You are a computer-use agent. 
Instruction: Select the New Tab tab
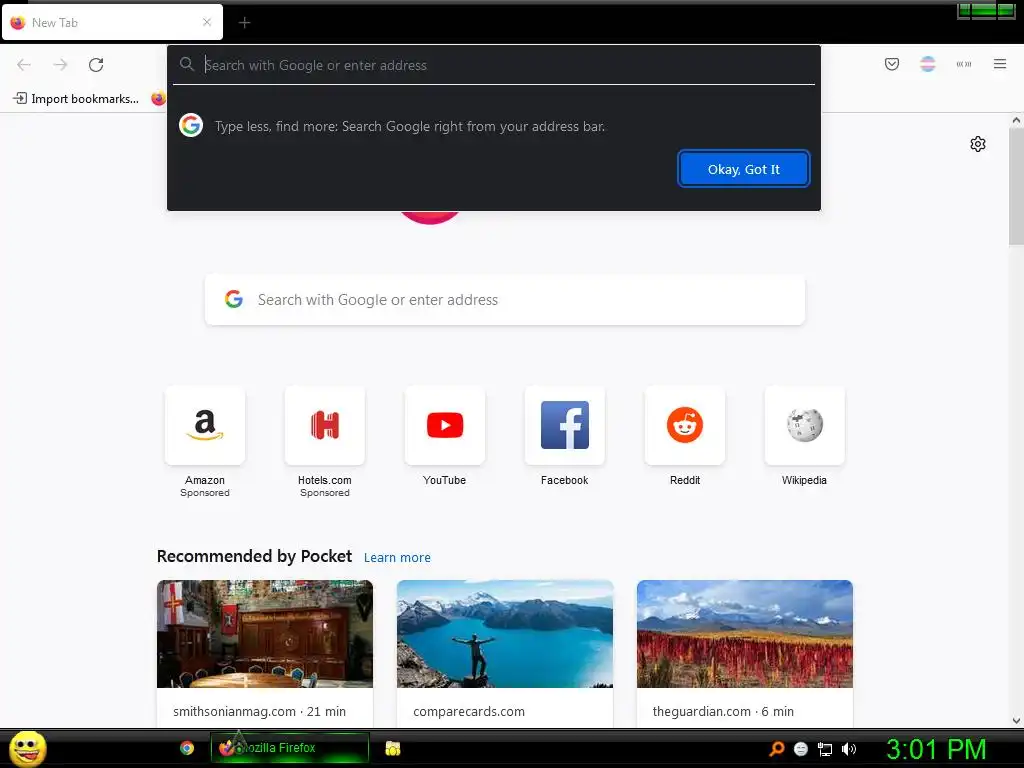pos(112,22)
